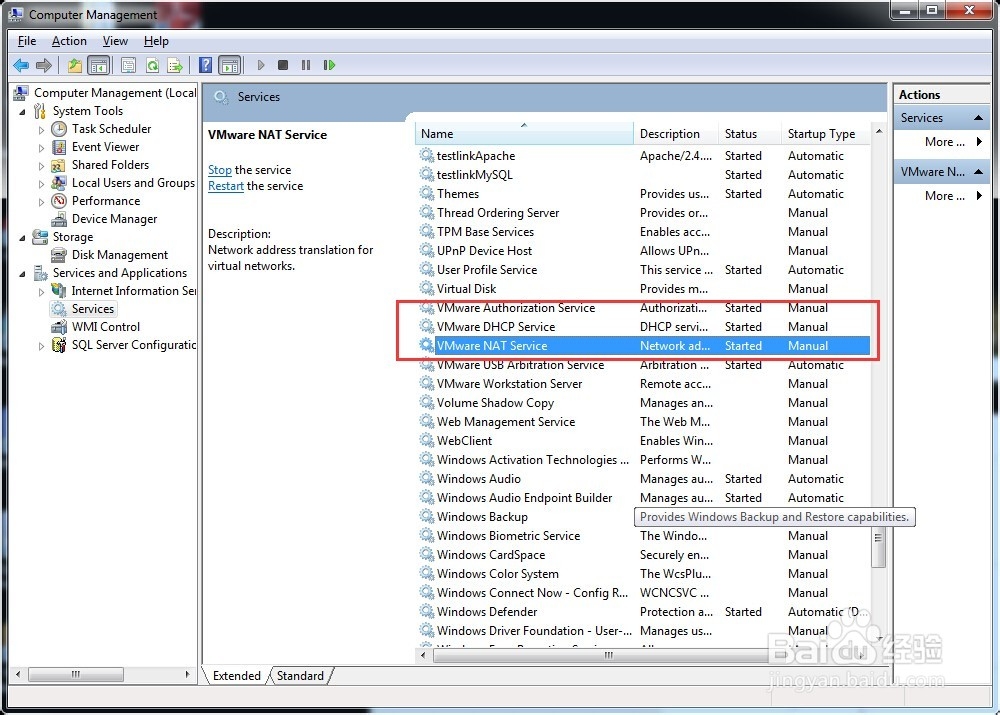This screenshot has height=715, width=1000.
Task: Select the testlinkApache service
Action: 643,156
